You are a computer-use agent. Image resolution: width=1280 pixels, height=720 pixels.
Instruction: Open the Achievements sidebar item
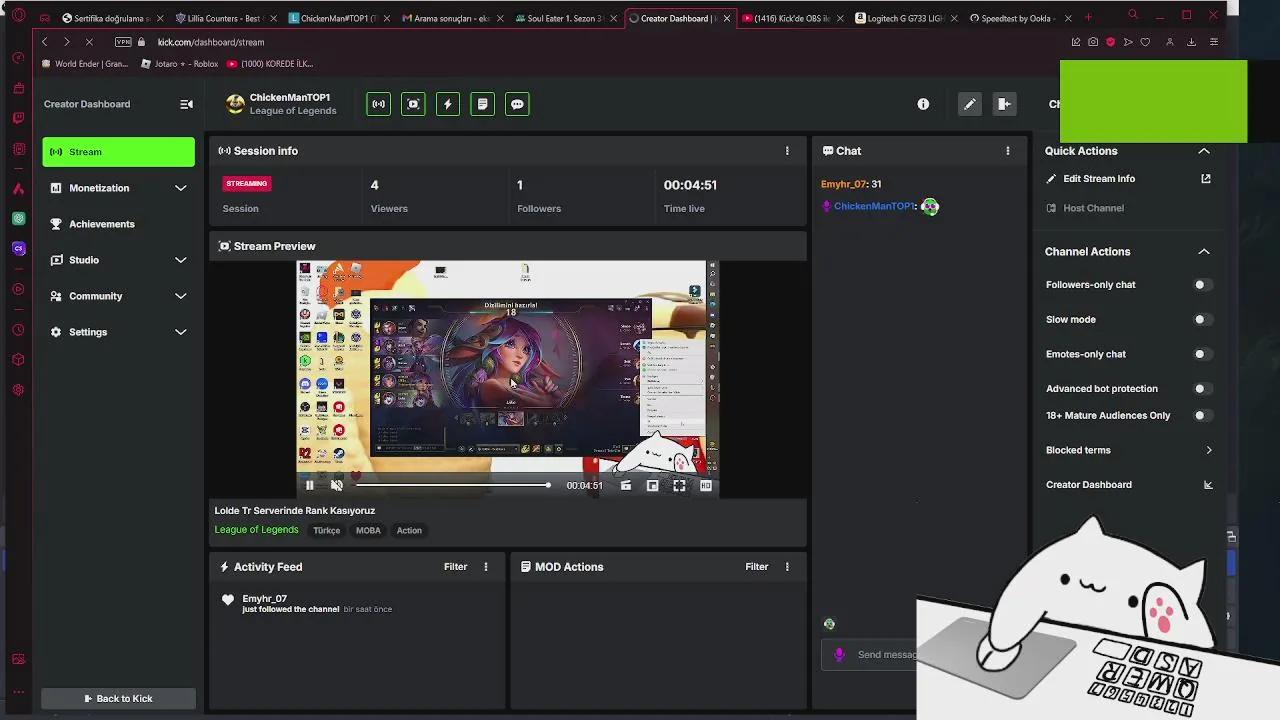tap(101, 224)
